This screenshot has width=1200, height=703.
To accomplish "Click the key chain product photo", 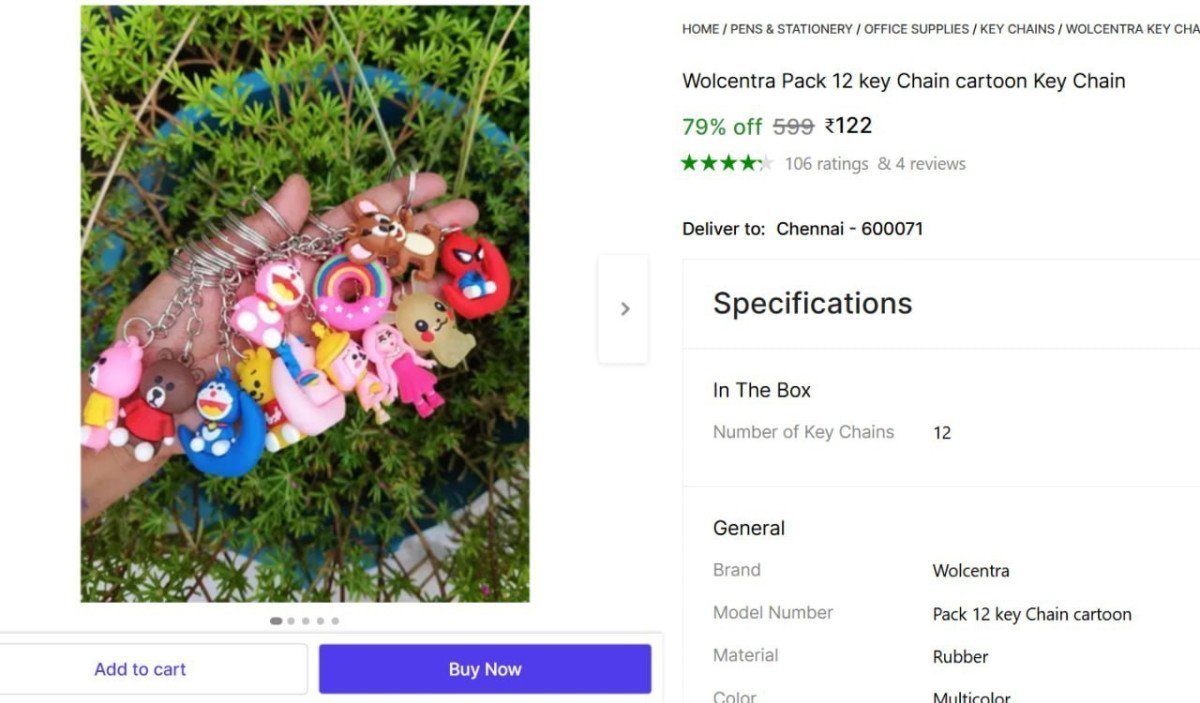I will [305, 303].
